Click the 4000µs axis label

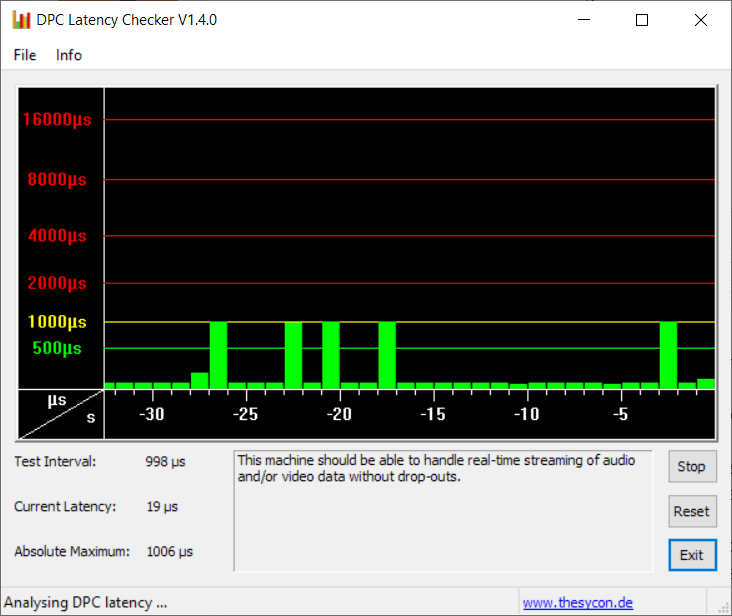[57, 235]
